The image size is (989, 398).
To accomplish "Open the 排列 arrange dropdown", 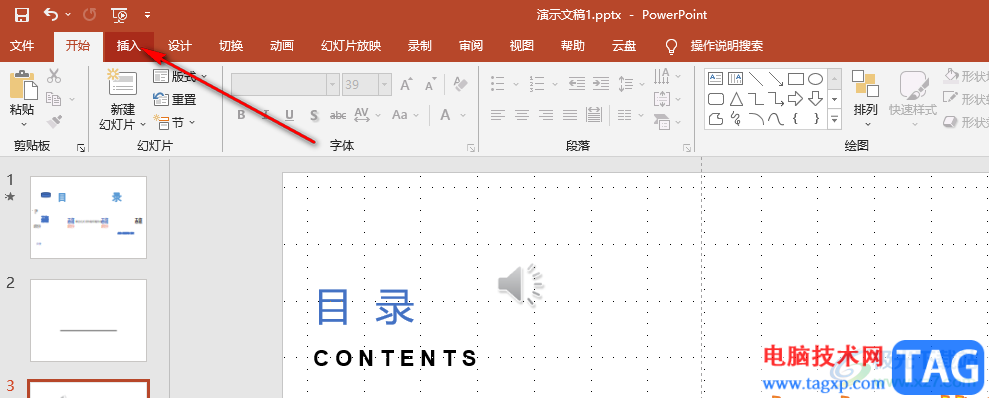I will [x=865, y=98].
